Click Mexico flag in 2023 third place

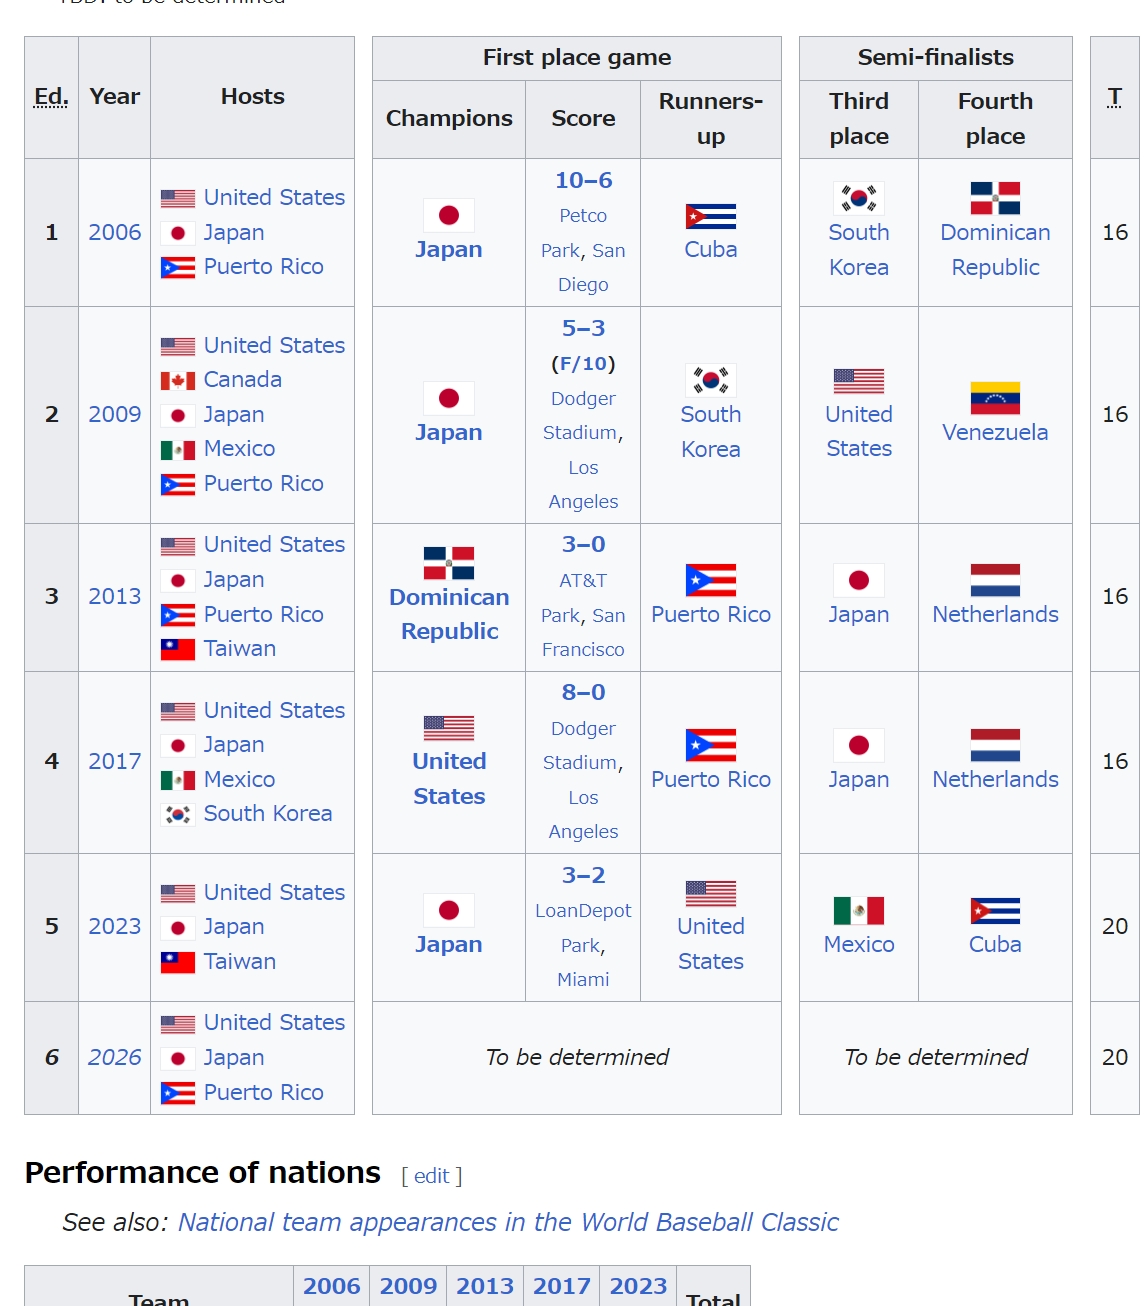click(859, 911)
